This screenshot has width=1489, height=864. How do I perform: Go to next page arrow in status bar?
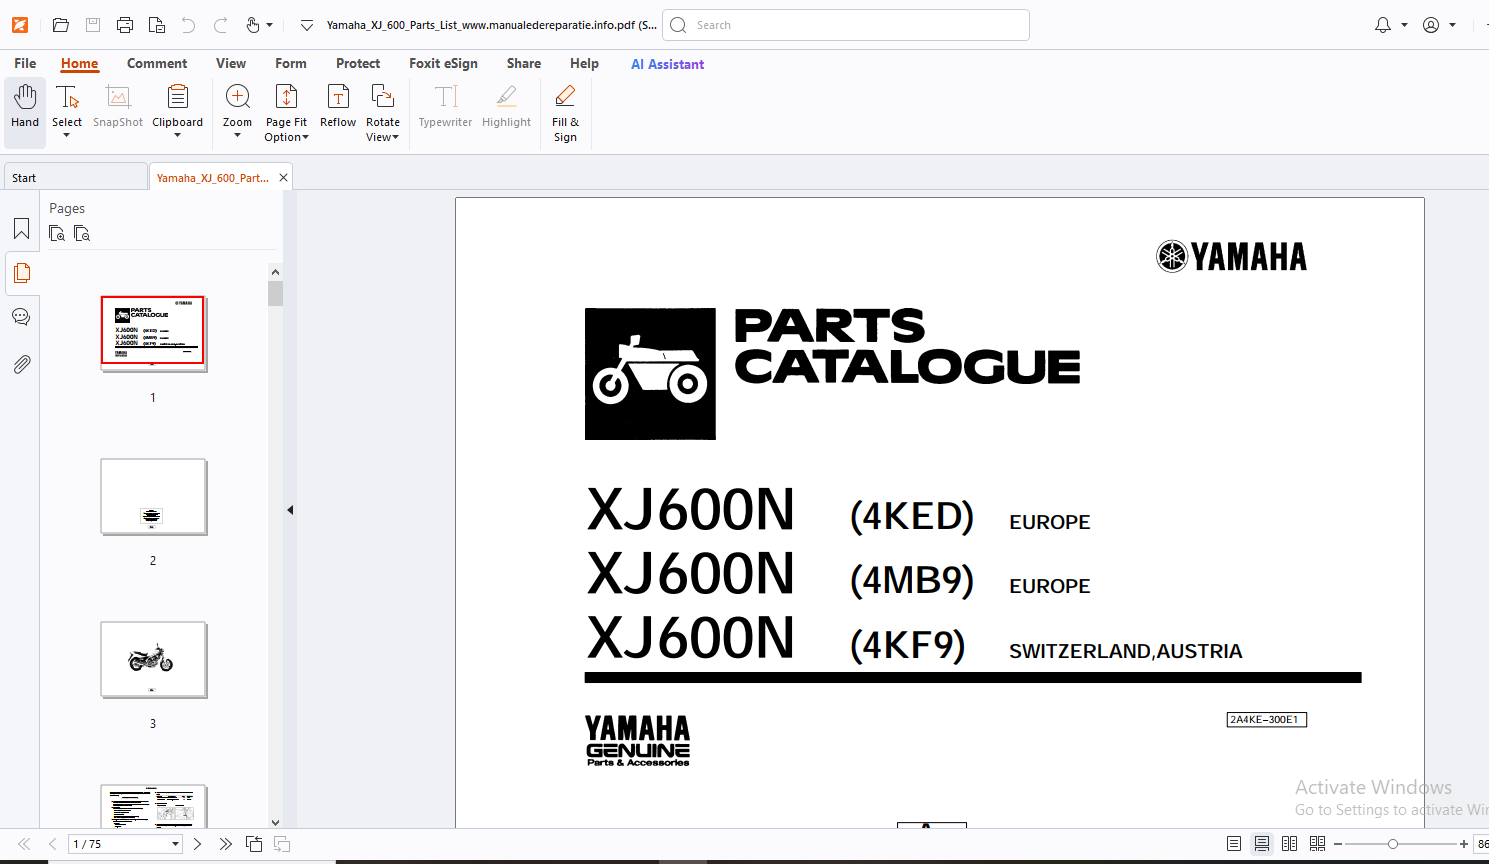197,844
